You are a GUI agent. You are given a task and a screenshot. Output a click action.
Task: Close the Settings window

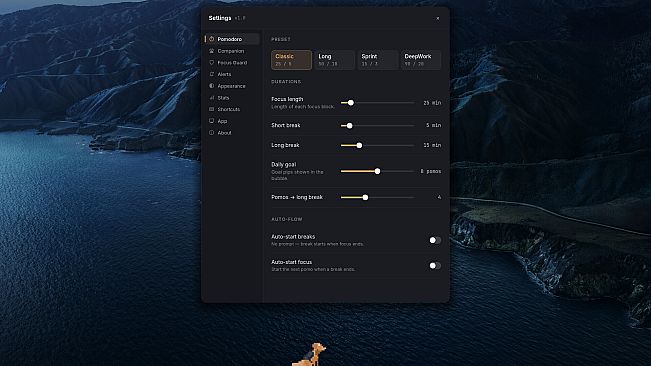438,18
